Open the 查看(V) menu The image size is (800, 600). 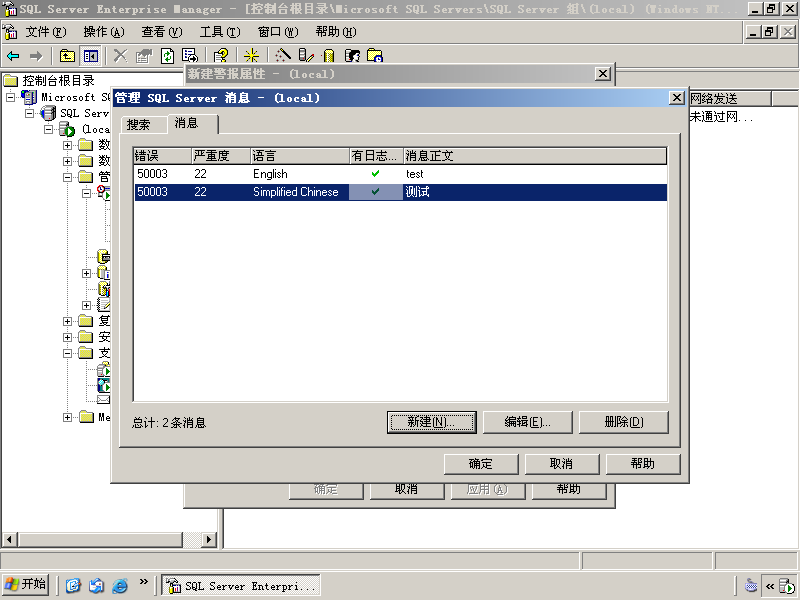pyautogui.click(x=162, y=32)
